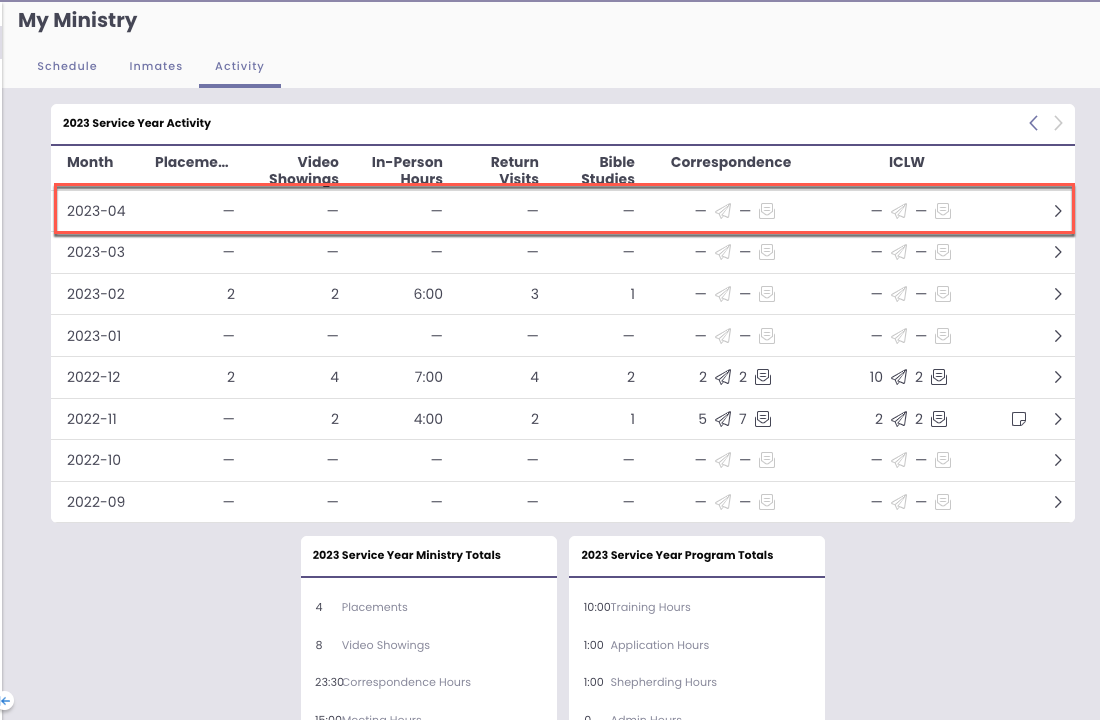Click the 7:00 in-person hours value

pos(428,377)
